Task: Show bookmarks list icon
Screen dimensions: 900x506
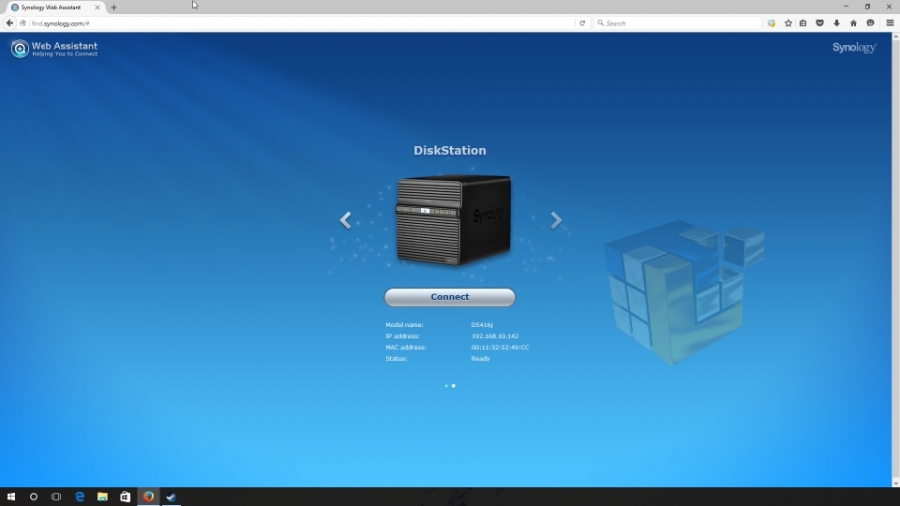Action: pyautogui.click(x=803, y=24)
